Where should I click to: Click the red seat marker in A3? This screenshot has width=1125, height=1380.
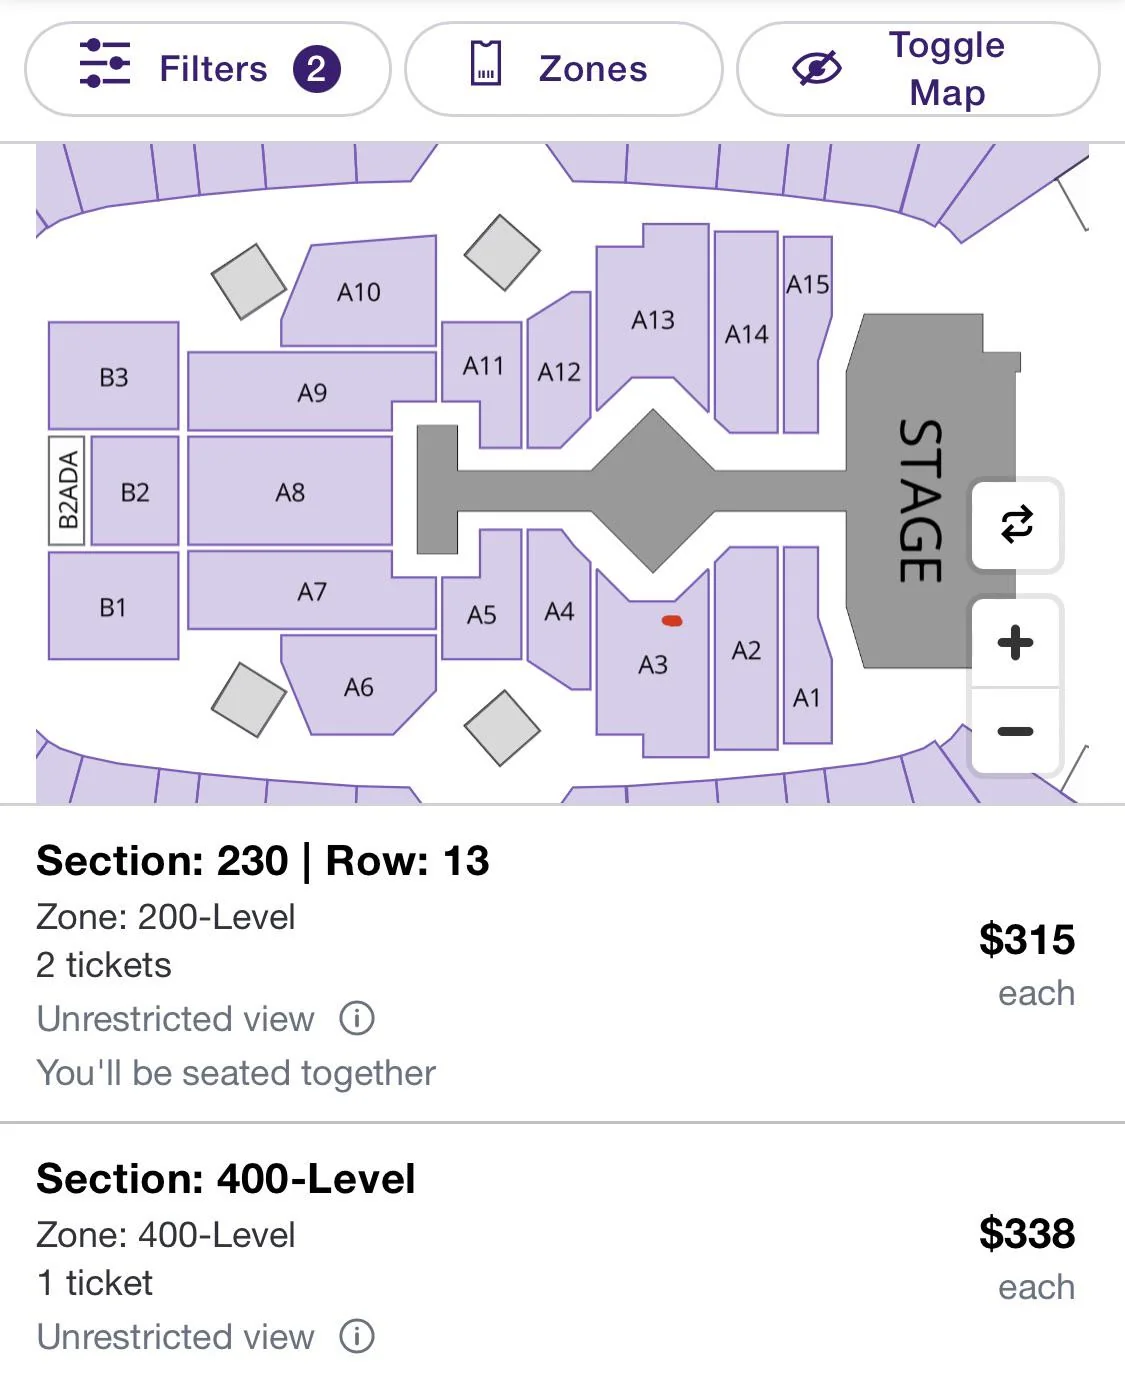coord(672,621)
